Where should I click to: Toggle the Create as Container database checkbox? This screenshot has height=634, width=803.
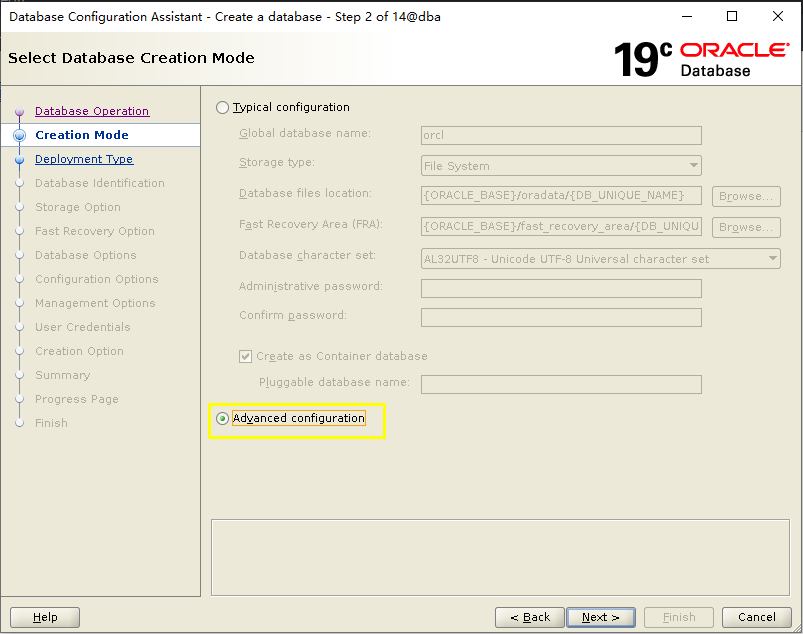pos(245,356)
